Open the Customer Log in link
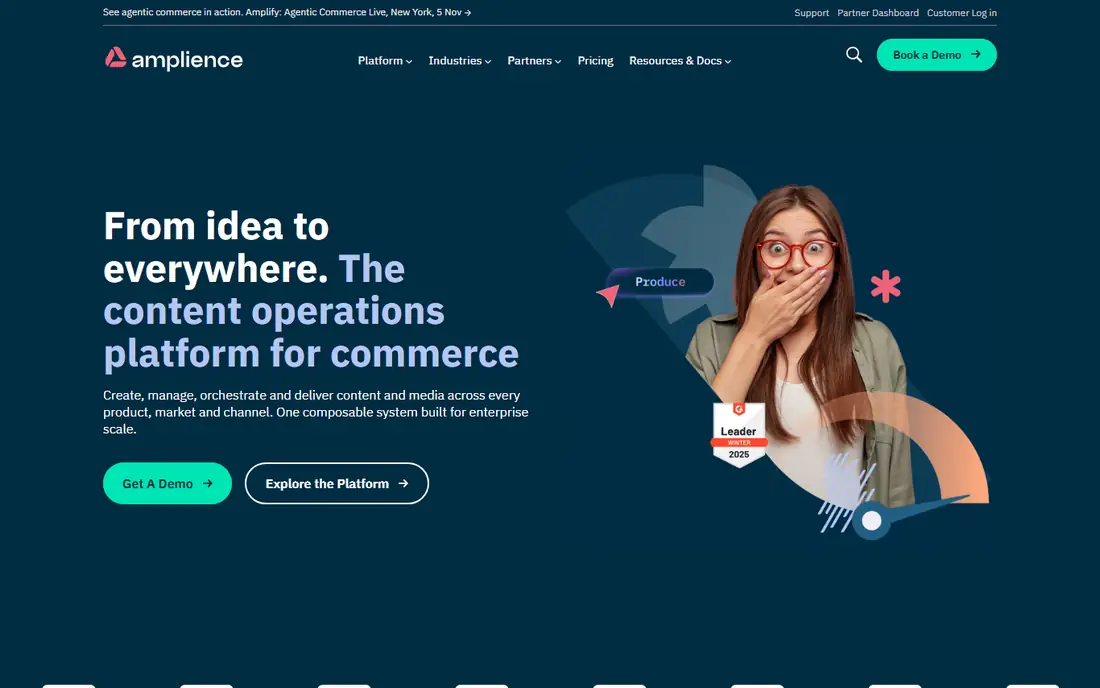The height and width of the screenshot is (688, 1100). [962, 13]
